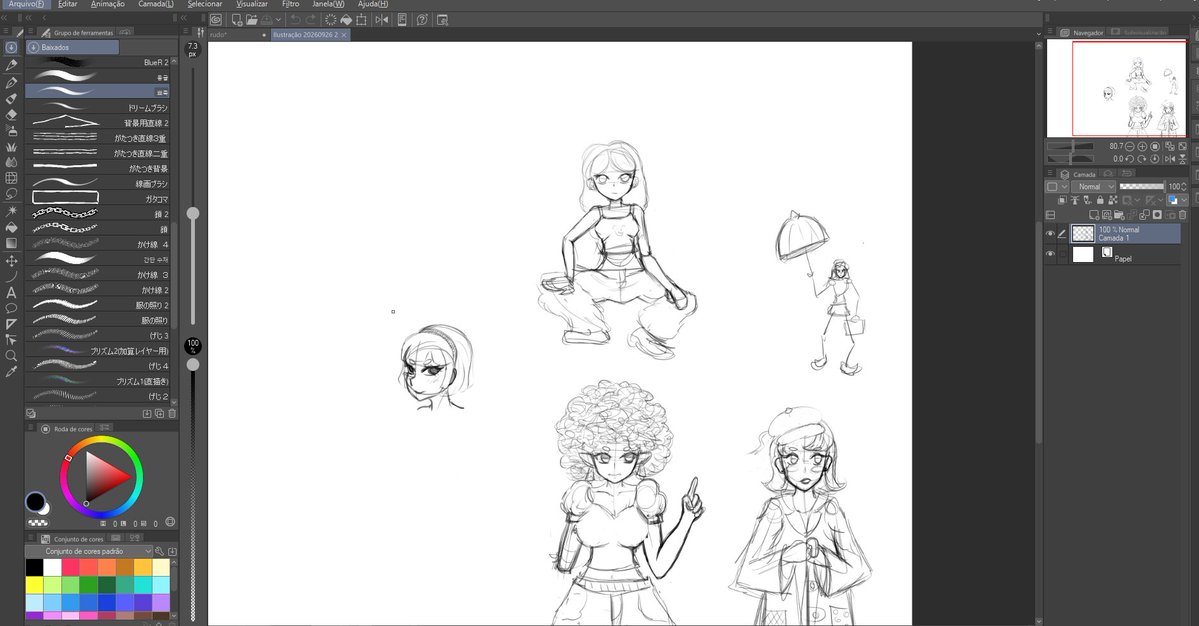
Task: Click the Flip horizontal icon in command bar
Action: click(382, 20)
